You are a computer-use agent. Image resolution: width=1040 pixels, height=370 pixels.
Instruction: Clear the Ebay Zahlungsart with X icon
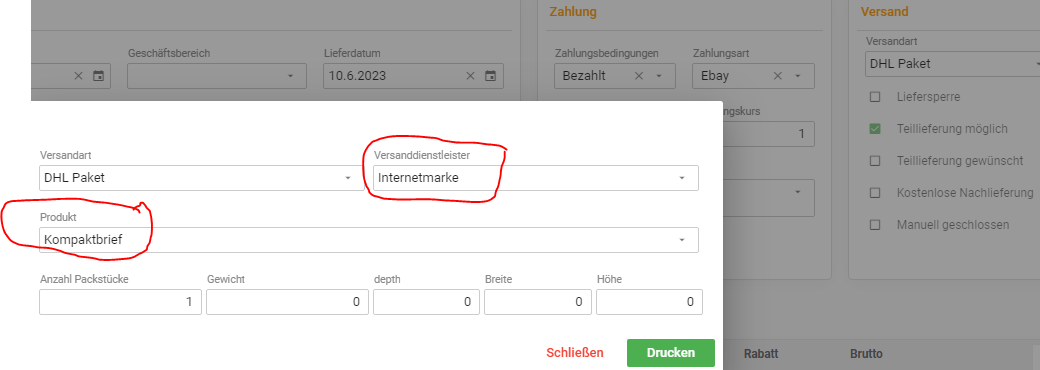(778, 76)
